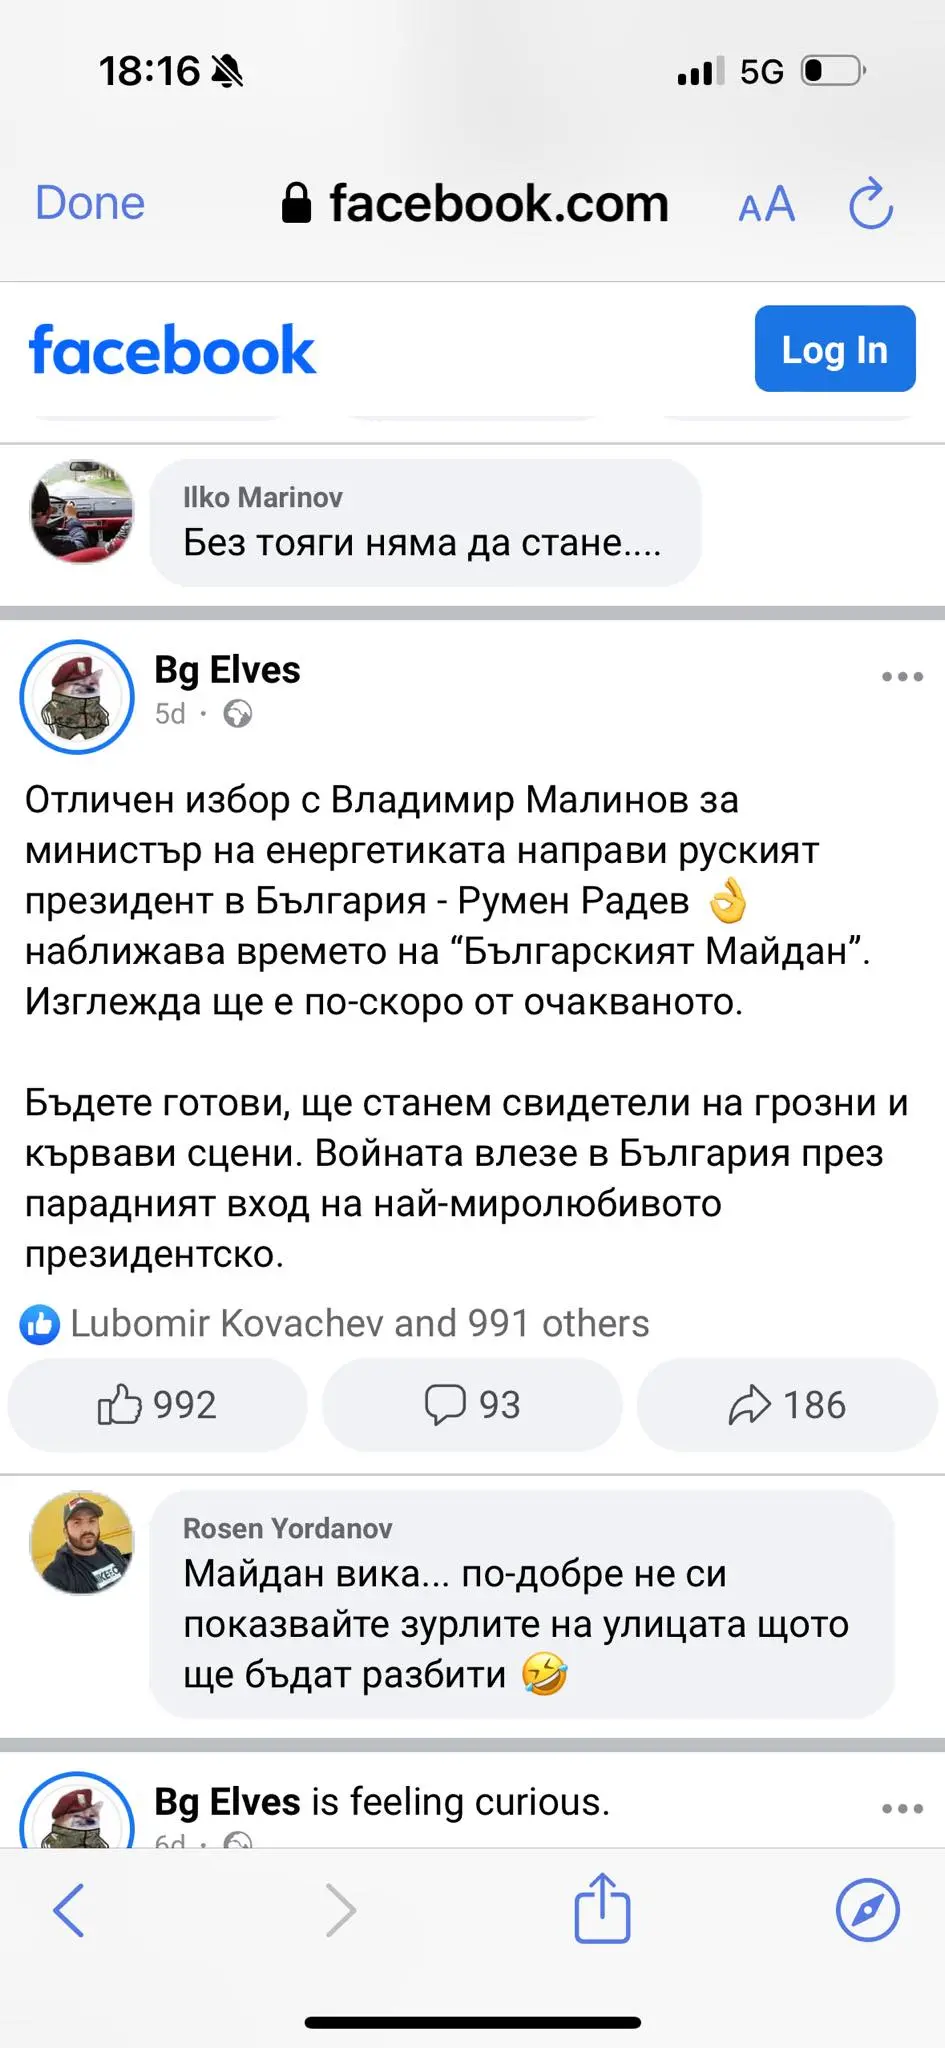Tap the Safari share icon
945x2048 pixels.
tap(602, 1909)
